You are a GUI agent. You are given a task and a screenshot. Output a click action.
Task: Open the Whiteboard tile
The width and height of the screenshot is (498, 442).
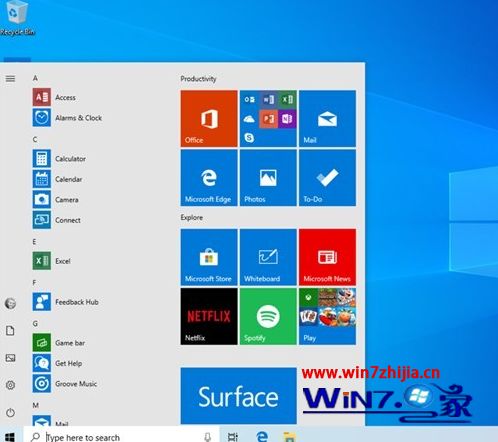click(268, 257)
